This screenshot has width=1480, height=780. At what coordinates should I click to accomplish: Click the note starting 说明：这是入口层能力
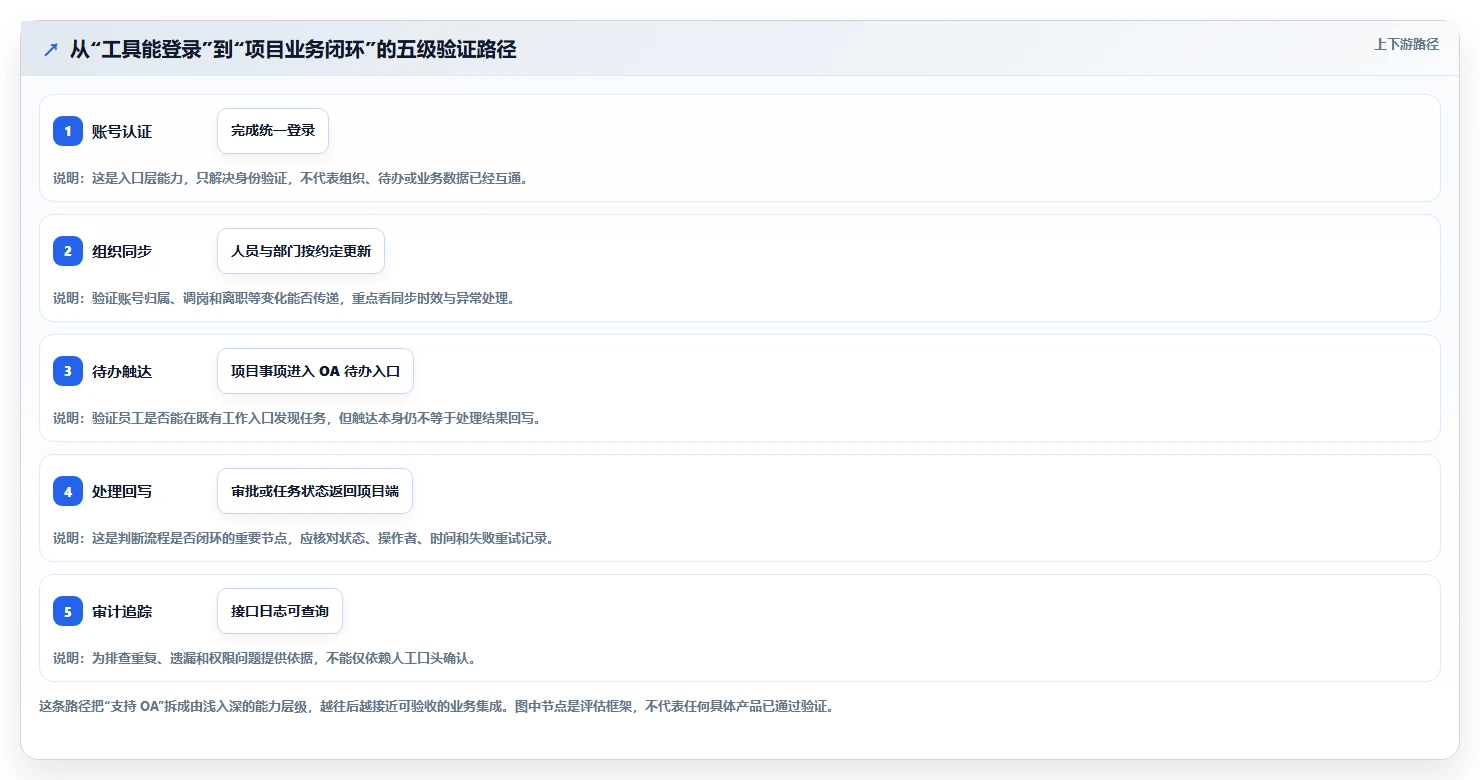291,178
